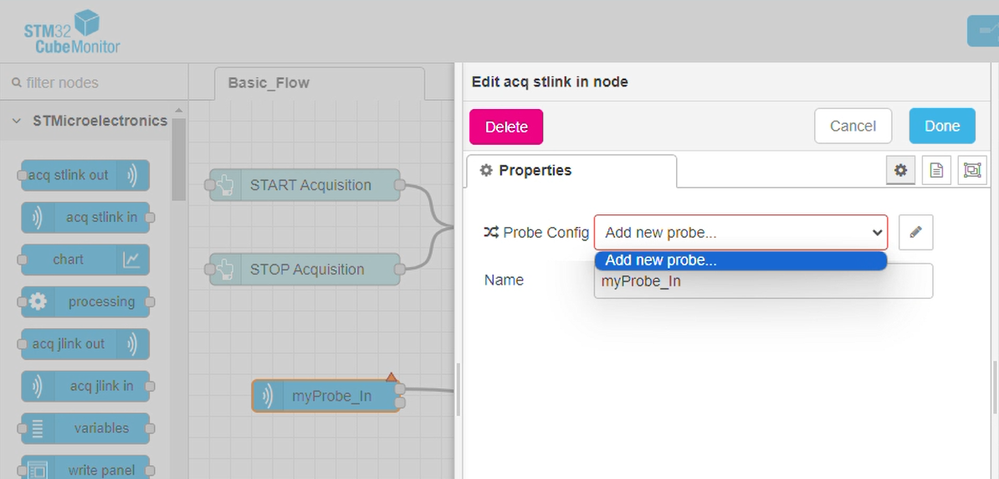Select the acq jlink in palette node
999x479 pixels.
(x=85, y=386)
